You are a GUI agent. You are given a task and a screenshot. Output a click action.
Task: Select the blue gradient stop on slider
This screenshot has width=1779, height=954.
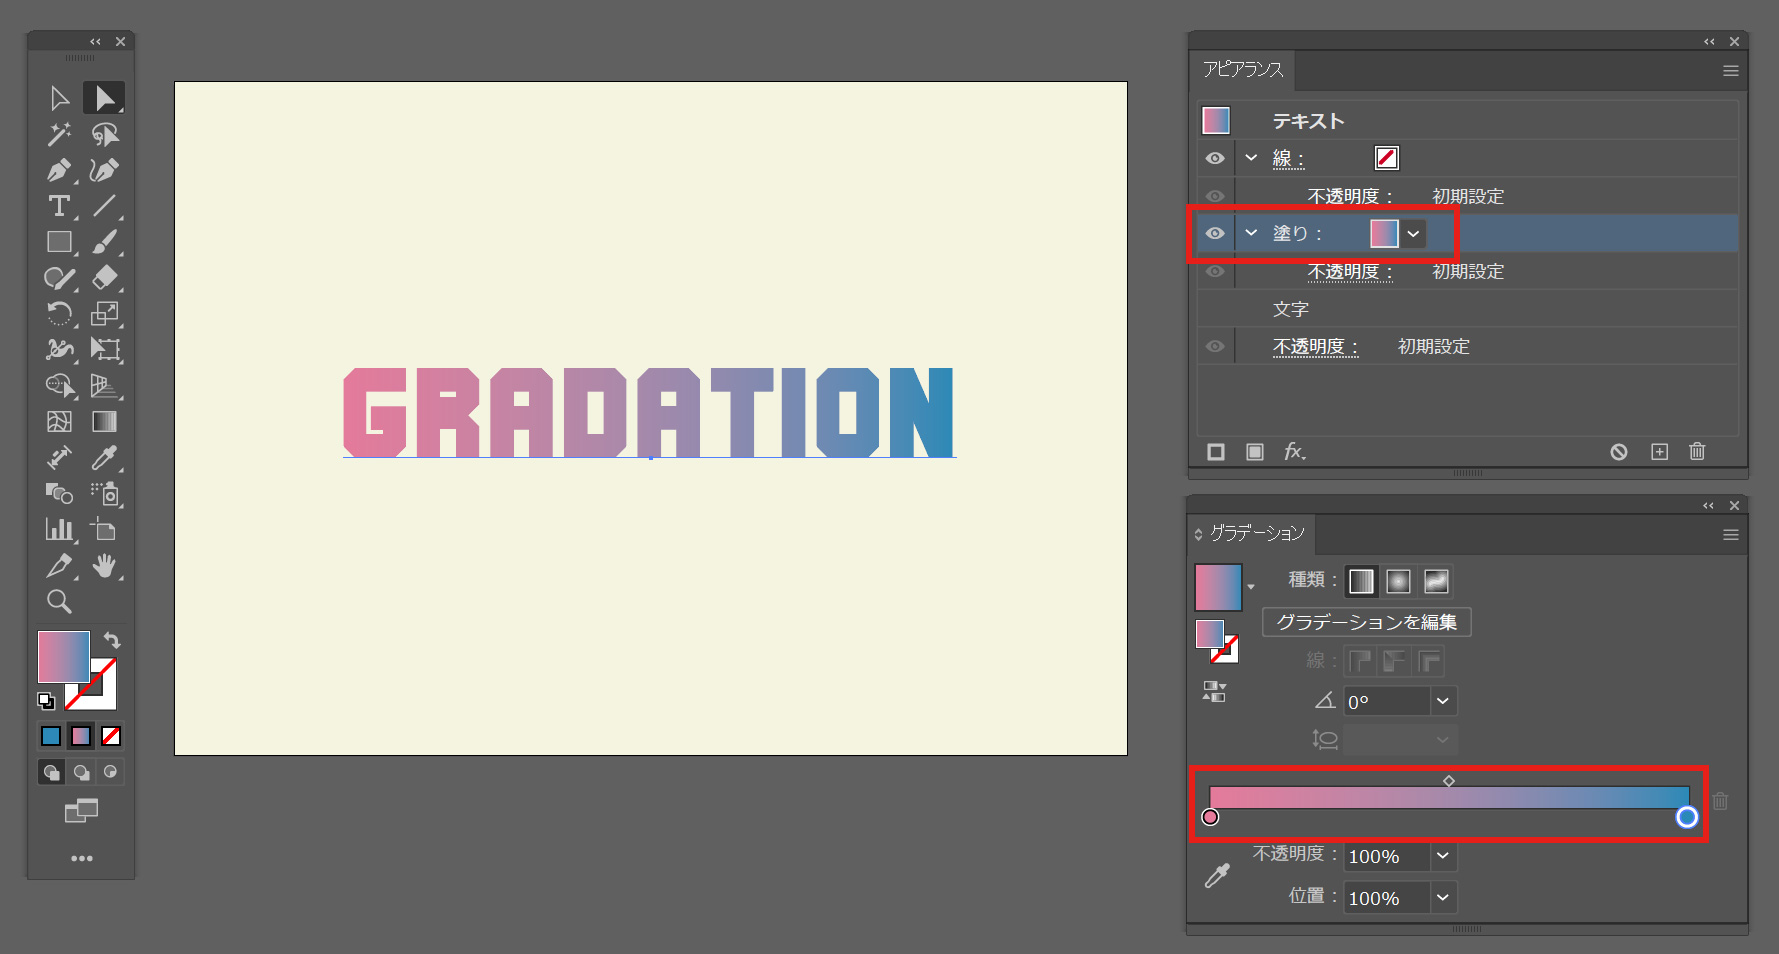click(1686, 817)
